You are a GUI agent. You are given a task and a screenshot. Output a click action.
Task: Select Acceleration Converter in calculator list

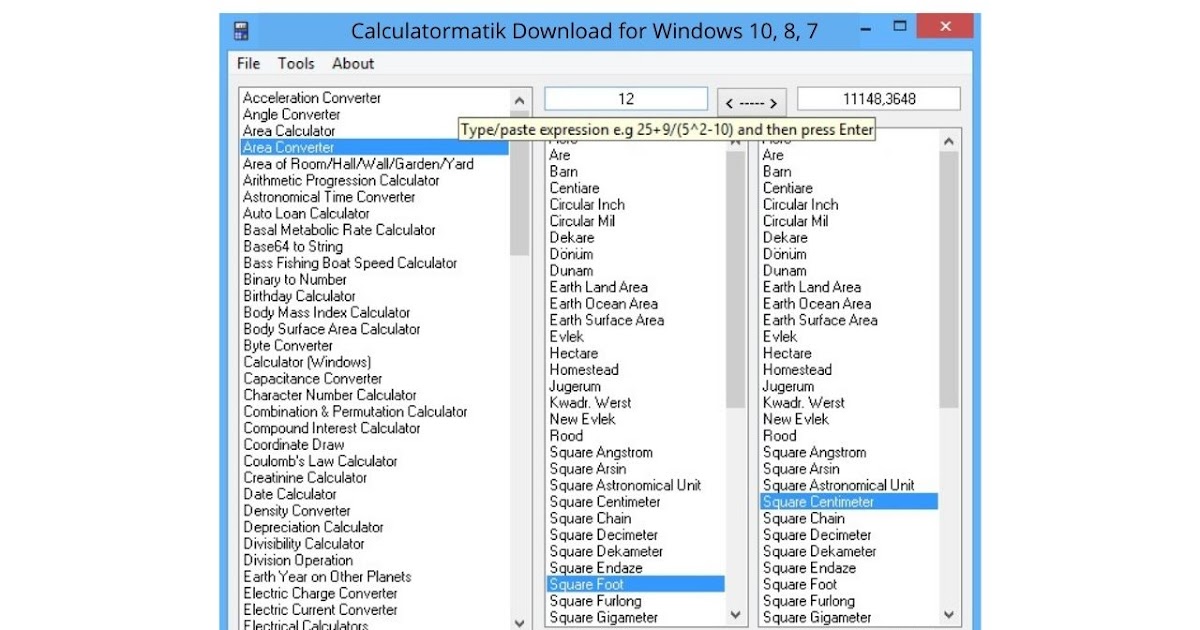(312, 98)
